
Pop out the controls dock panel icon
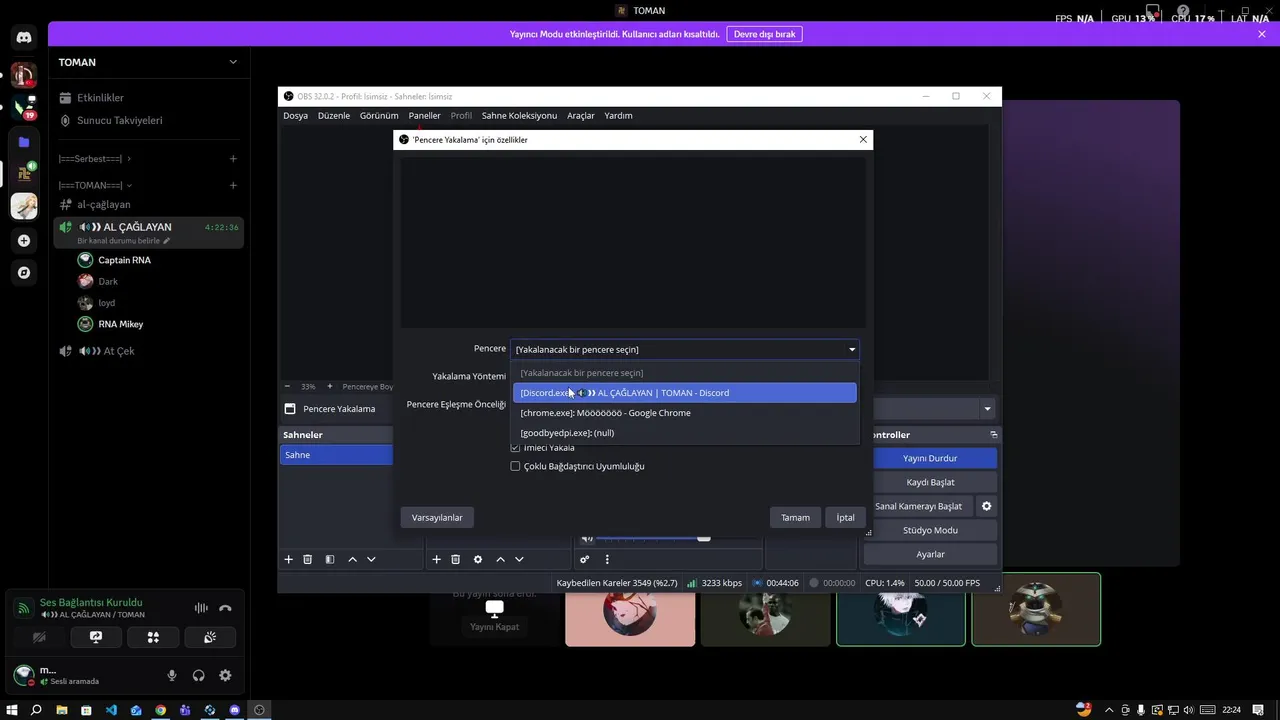(993, 435)
